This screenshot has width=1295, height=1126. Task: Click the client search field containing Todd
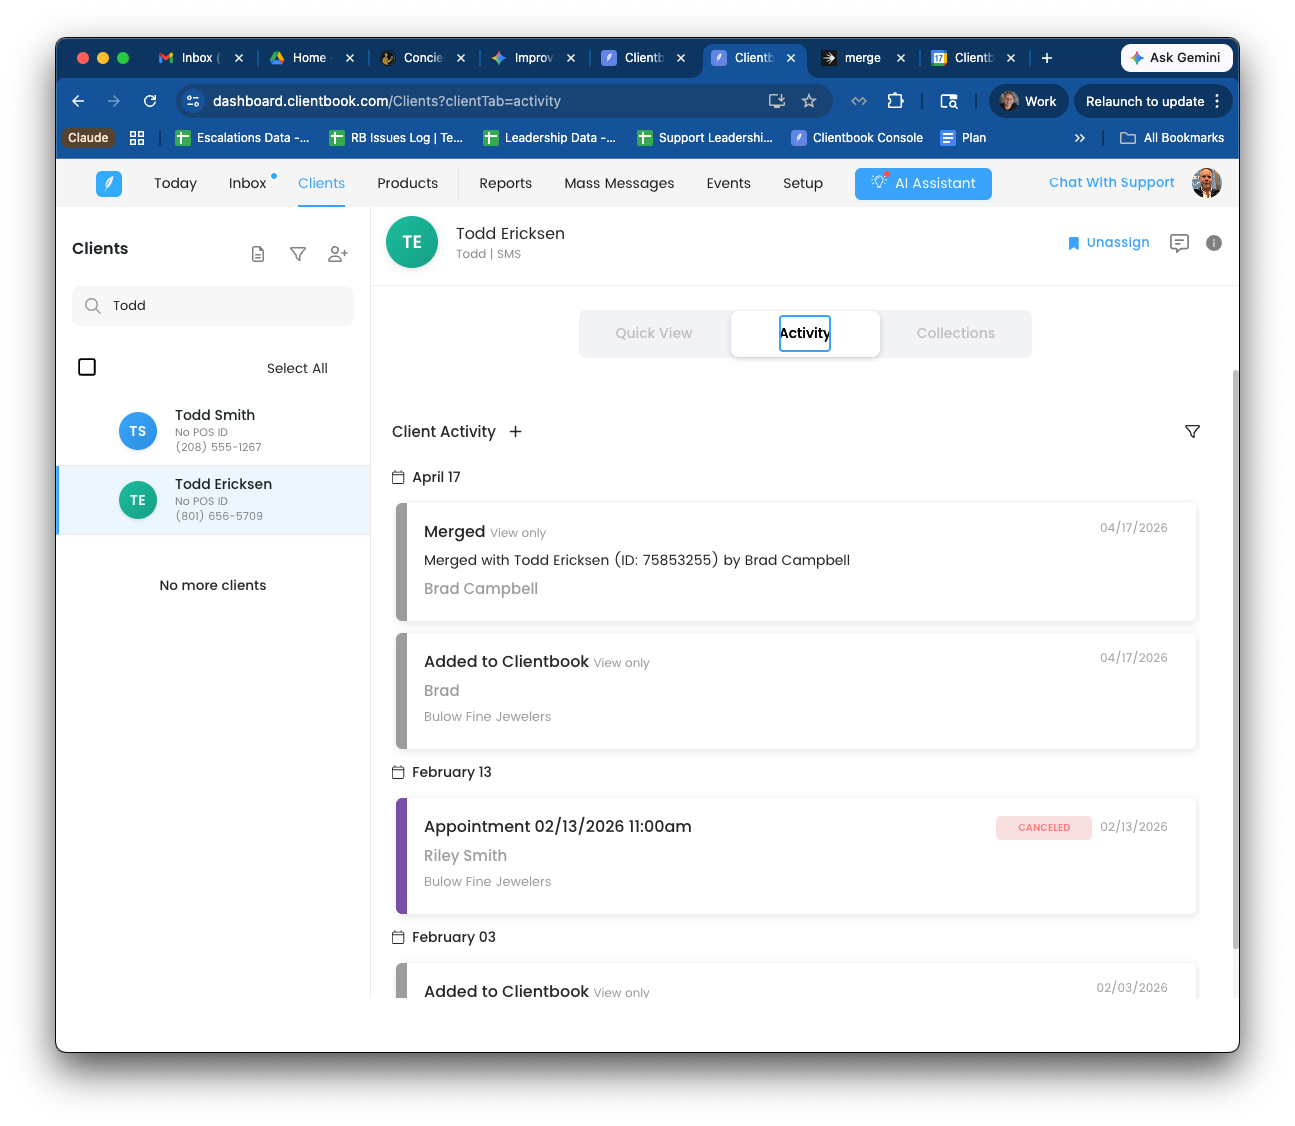(213, 306)
